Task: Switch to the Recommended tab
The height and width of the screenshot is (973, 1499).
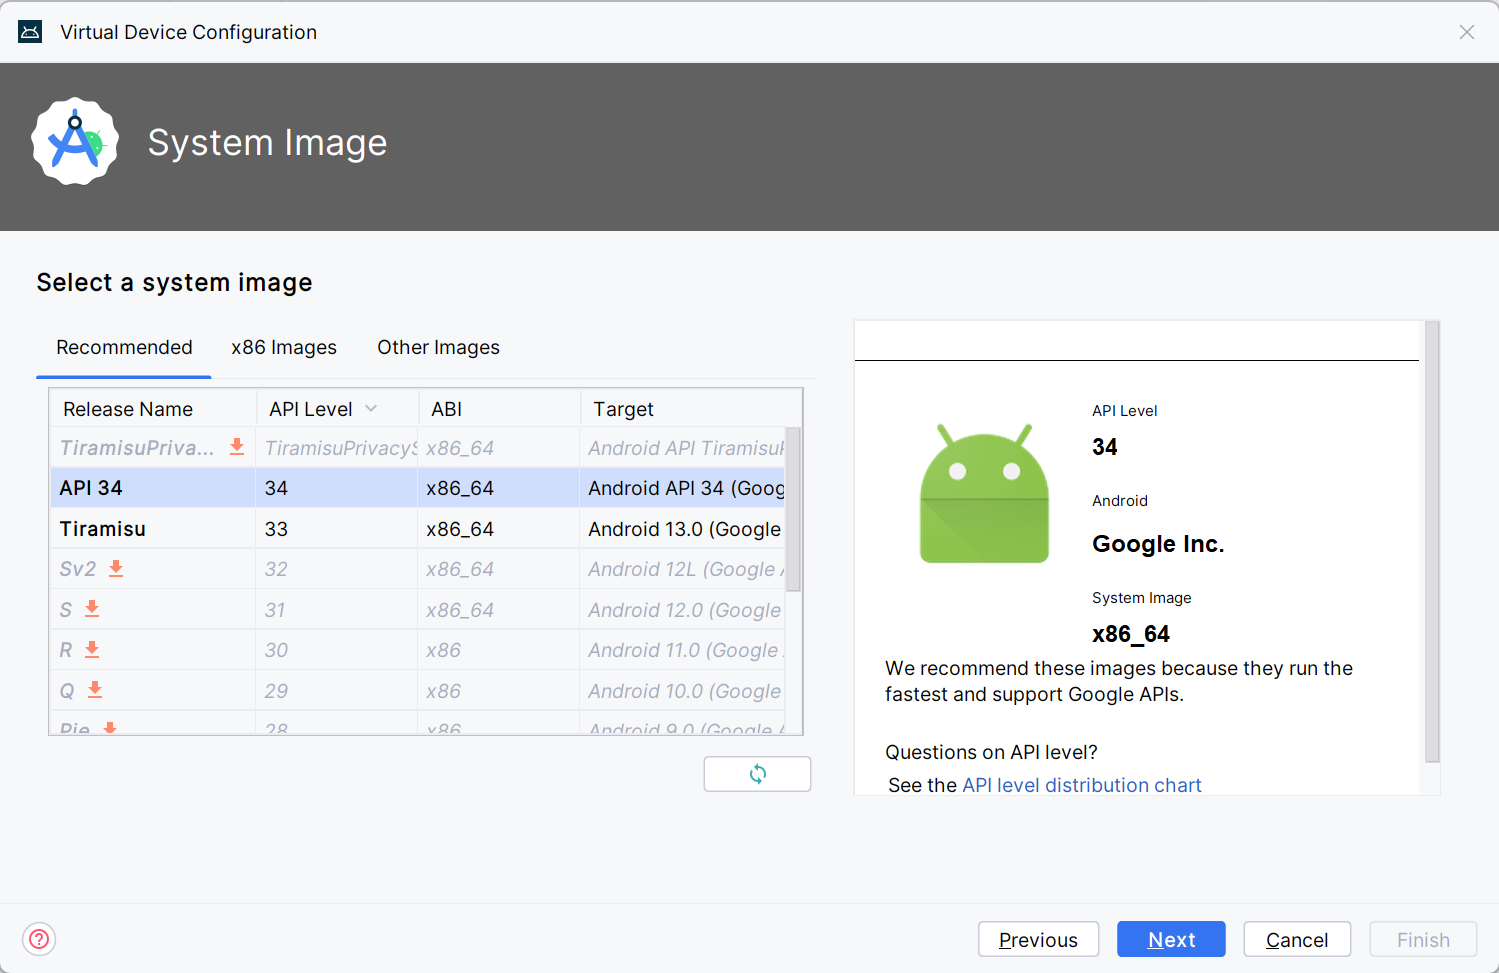Action: (124, 347)
